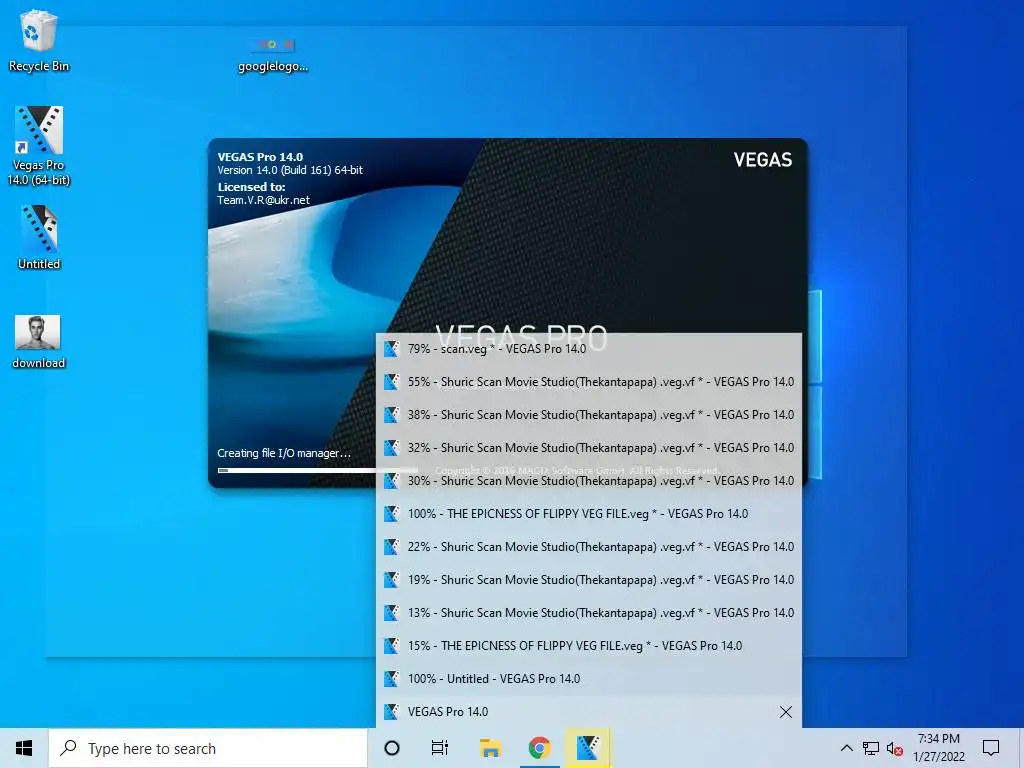
Task: Select the Vegas Pro 14.0 (64-bit) shortcut
Action: (39, 146)
